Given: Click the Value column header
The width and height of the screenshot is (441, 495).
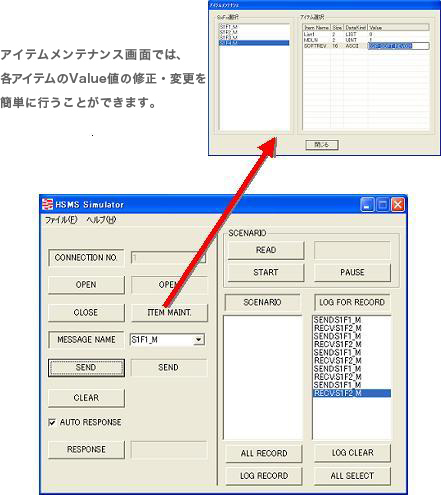Looking at the screenshot, I should [x=398, y=28].
